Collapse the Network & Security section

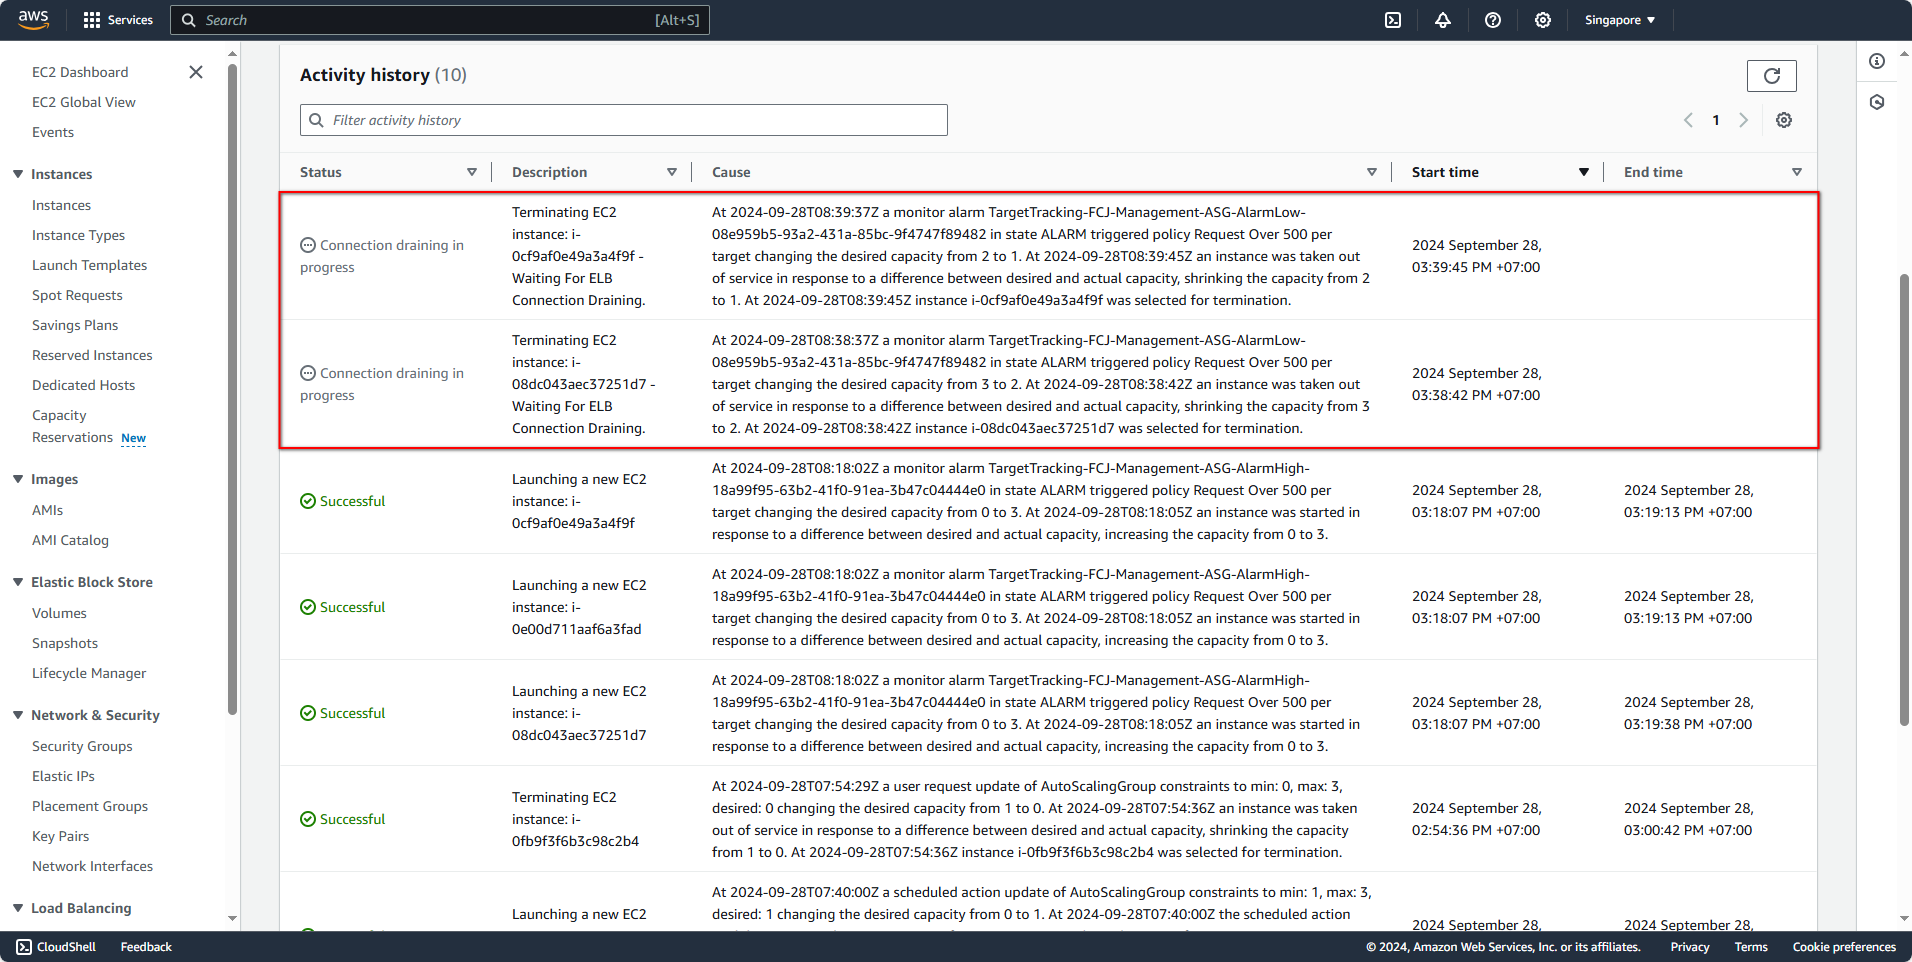(18, 715)
